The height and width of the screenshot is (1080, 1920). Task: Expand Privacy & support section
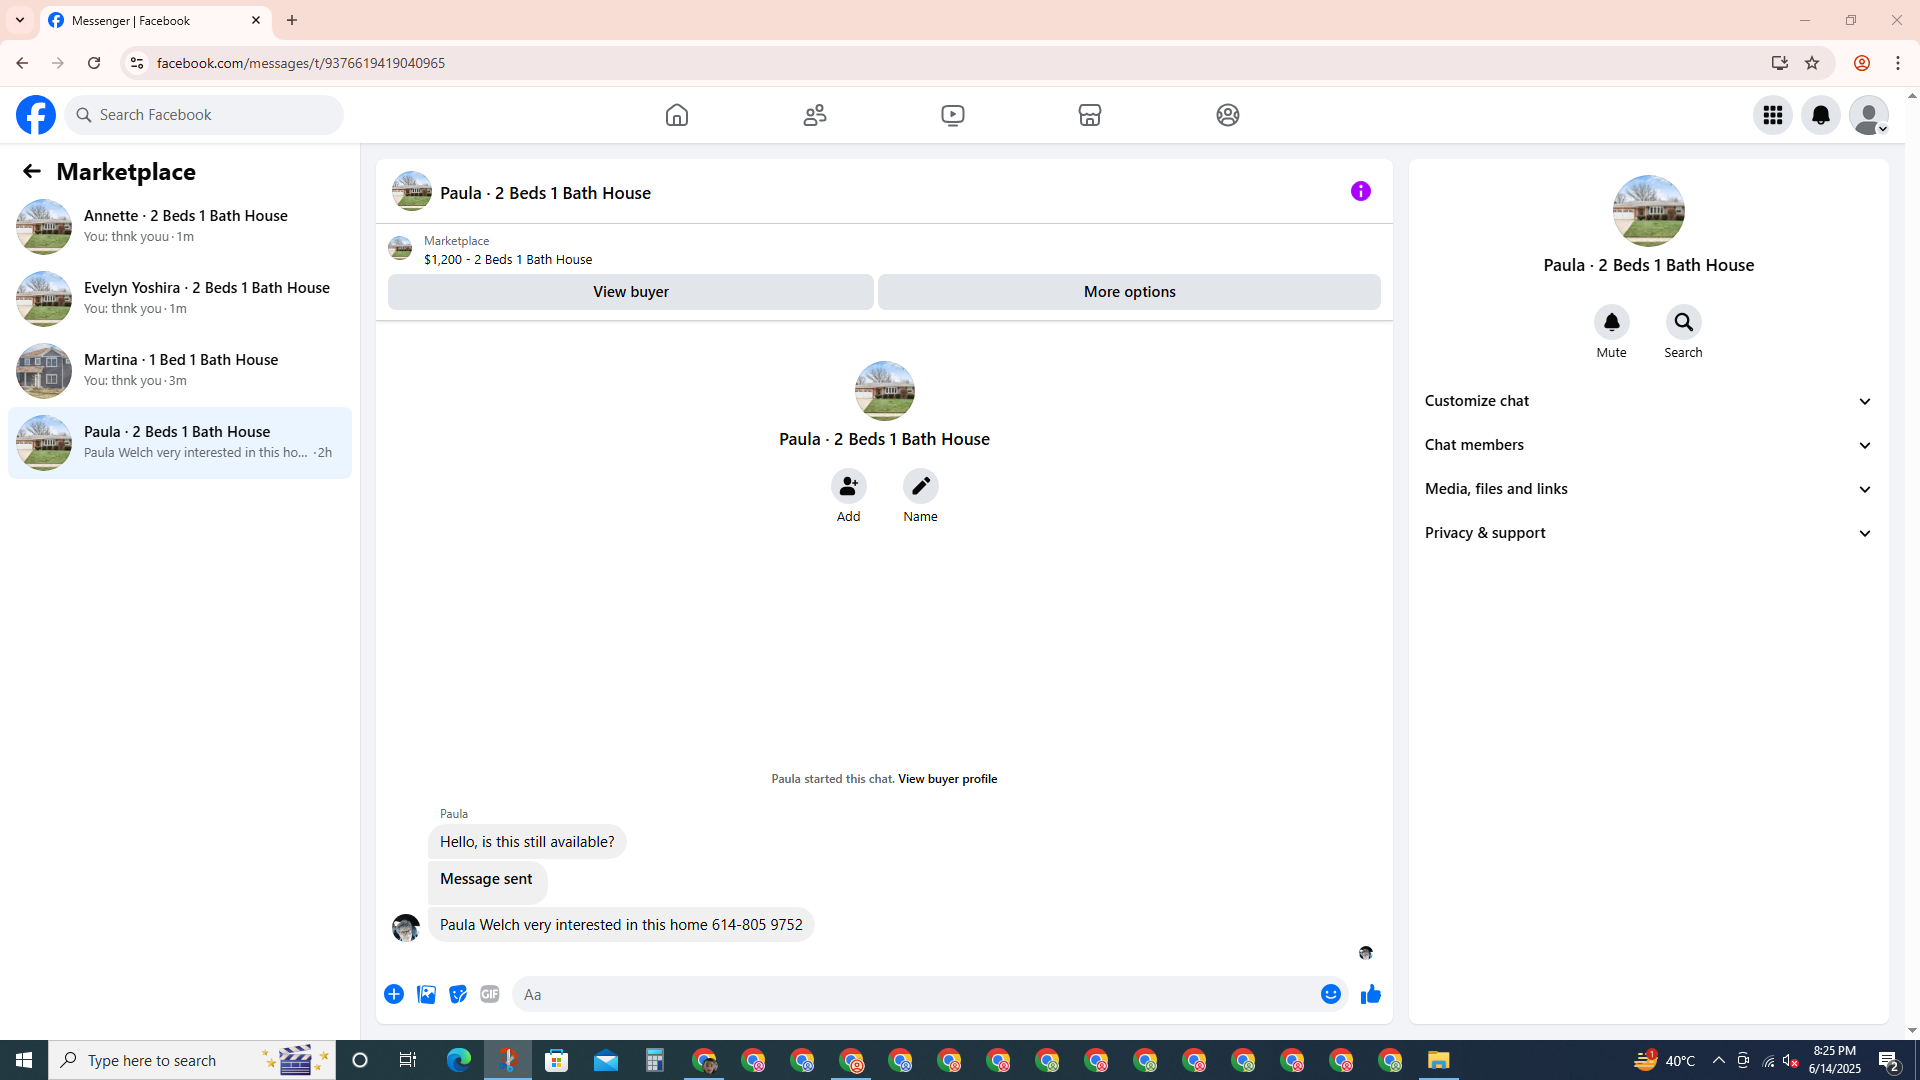pos(1648,533)
